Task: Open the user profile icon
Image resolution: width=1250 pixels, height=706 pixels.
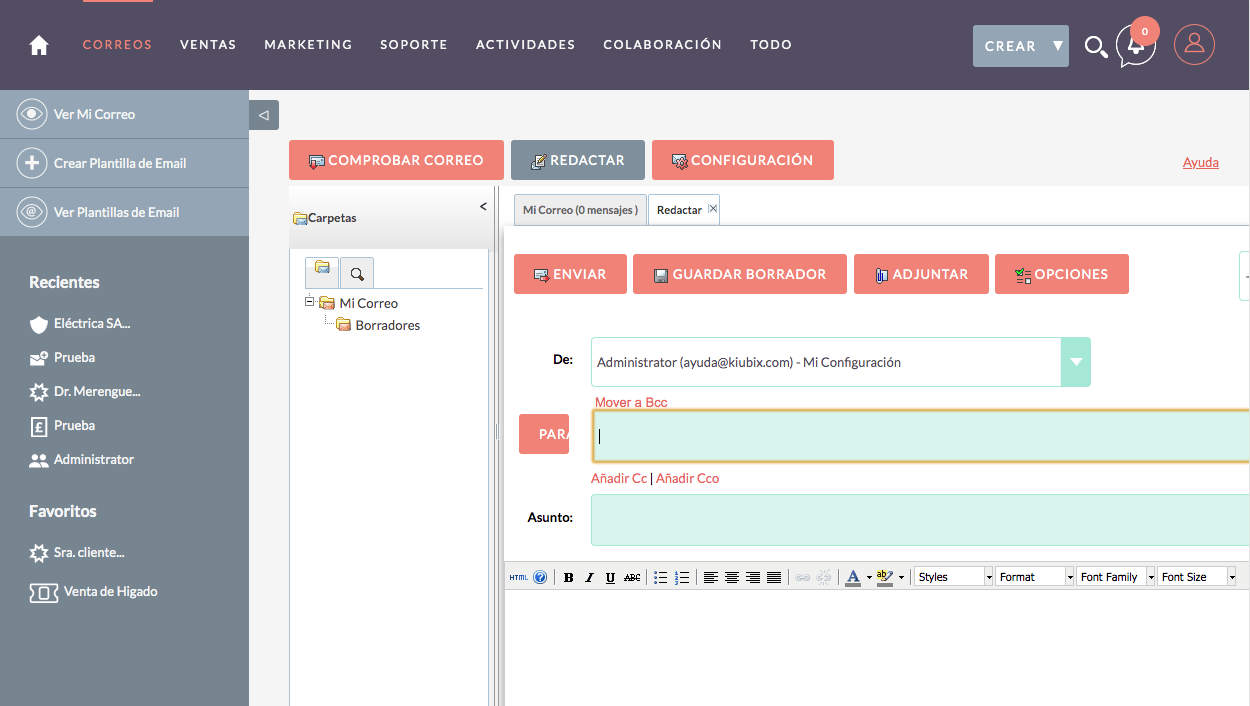Action: (x=1194, y=44)
